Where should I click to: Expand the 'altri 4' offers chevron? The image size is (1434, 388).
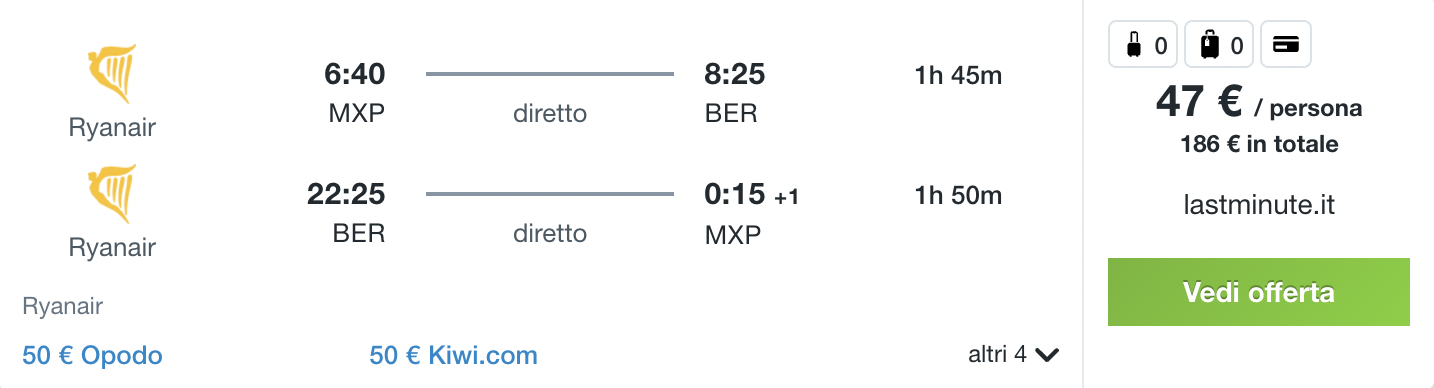pos(1047,354)
